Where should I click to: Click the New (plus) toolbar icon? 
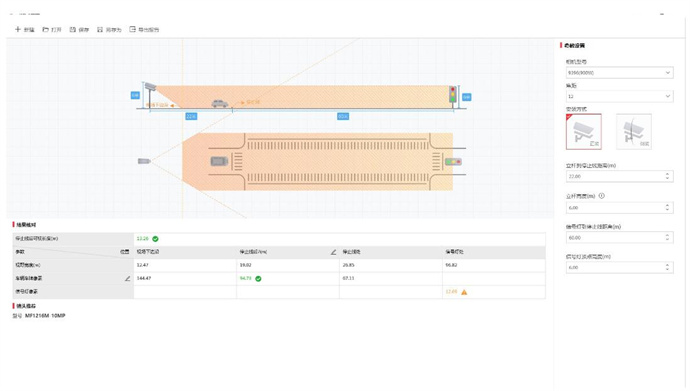[18, 29]
